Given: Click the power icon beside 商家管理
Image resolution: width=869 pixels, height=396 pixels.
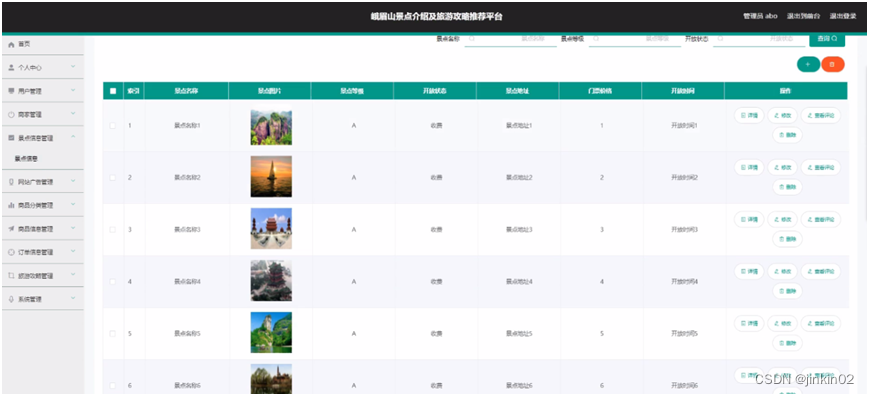Looking at the screenshot, I should [11, 115].
